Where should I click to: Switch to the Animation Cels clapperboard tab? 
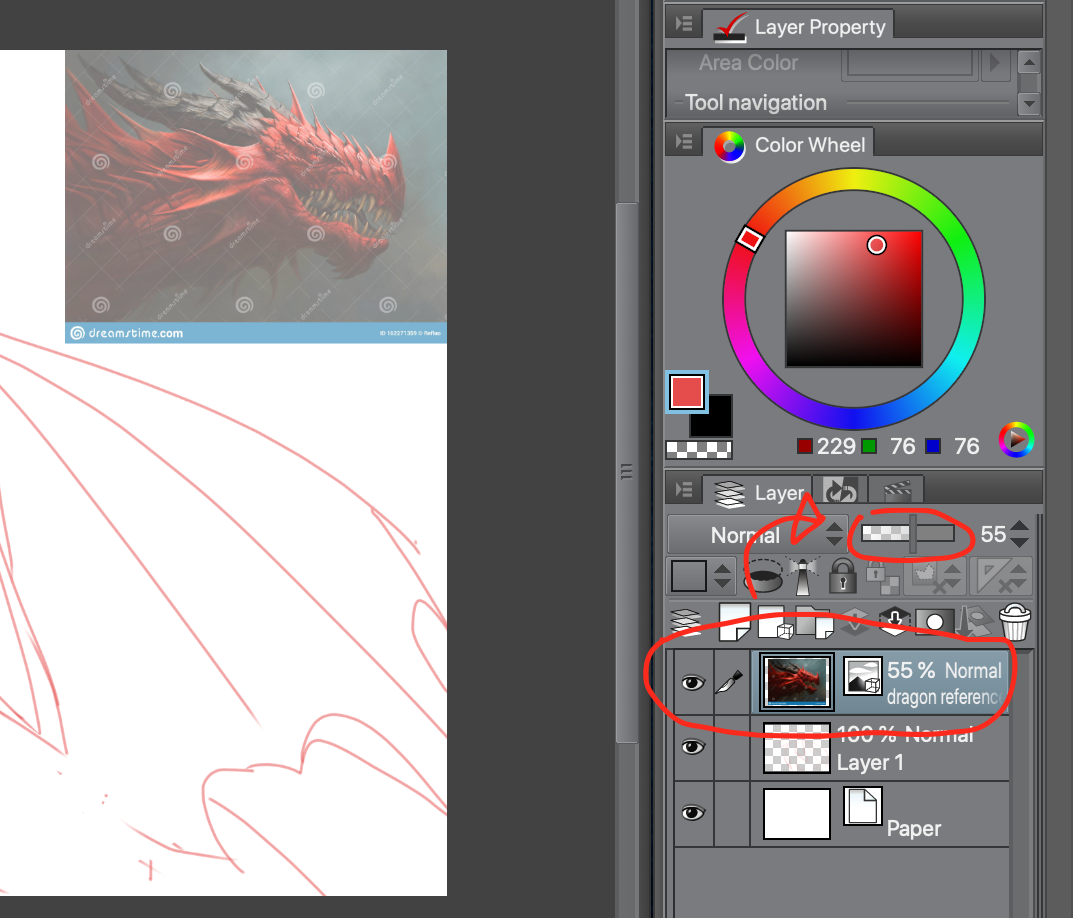point(896,491)
